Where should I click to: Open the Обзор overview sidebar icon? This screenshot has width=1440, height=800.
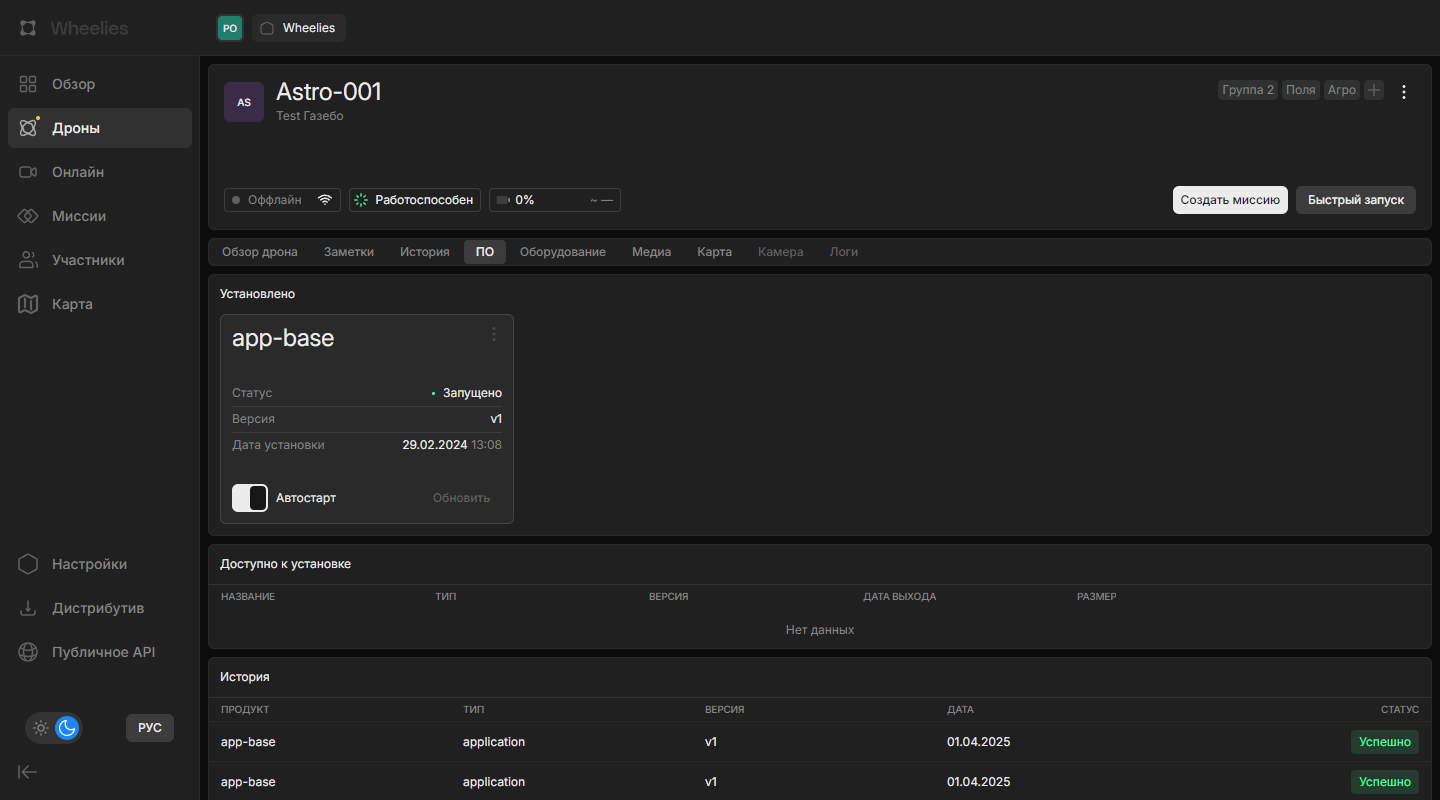(28, 84)
